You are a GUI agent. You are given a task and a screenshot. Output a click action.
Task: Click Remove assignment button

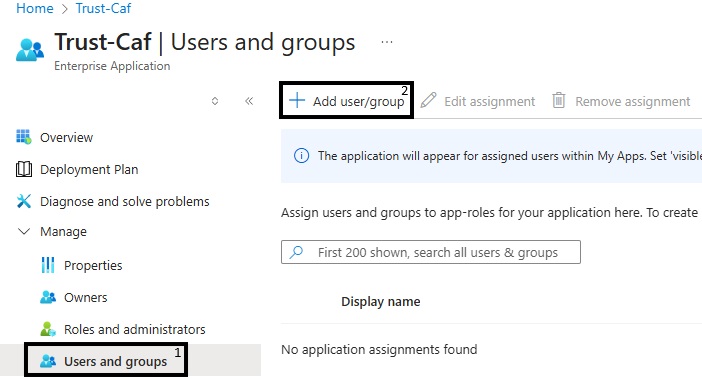pos(621,101)
